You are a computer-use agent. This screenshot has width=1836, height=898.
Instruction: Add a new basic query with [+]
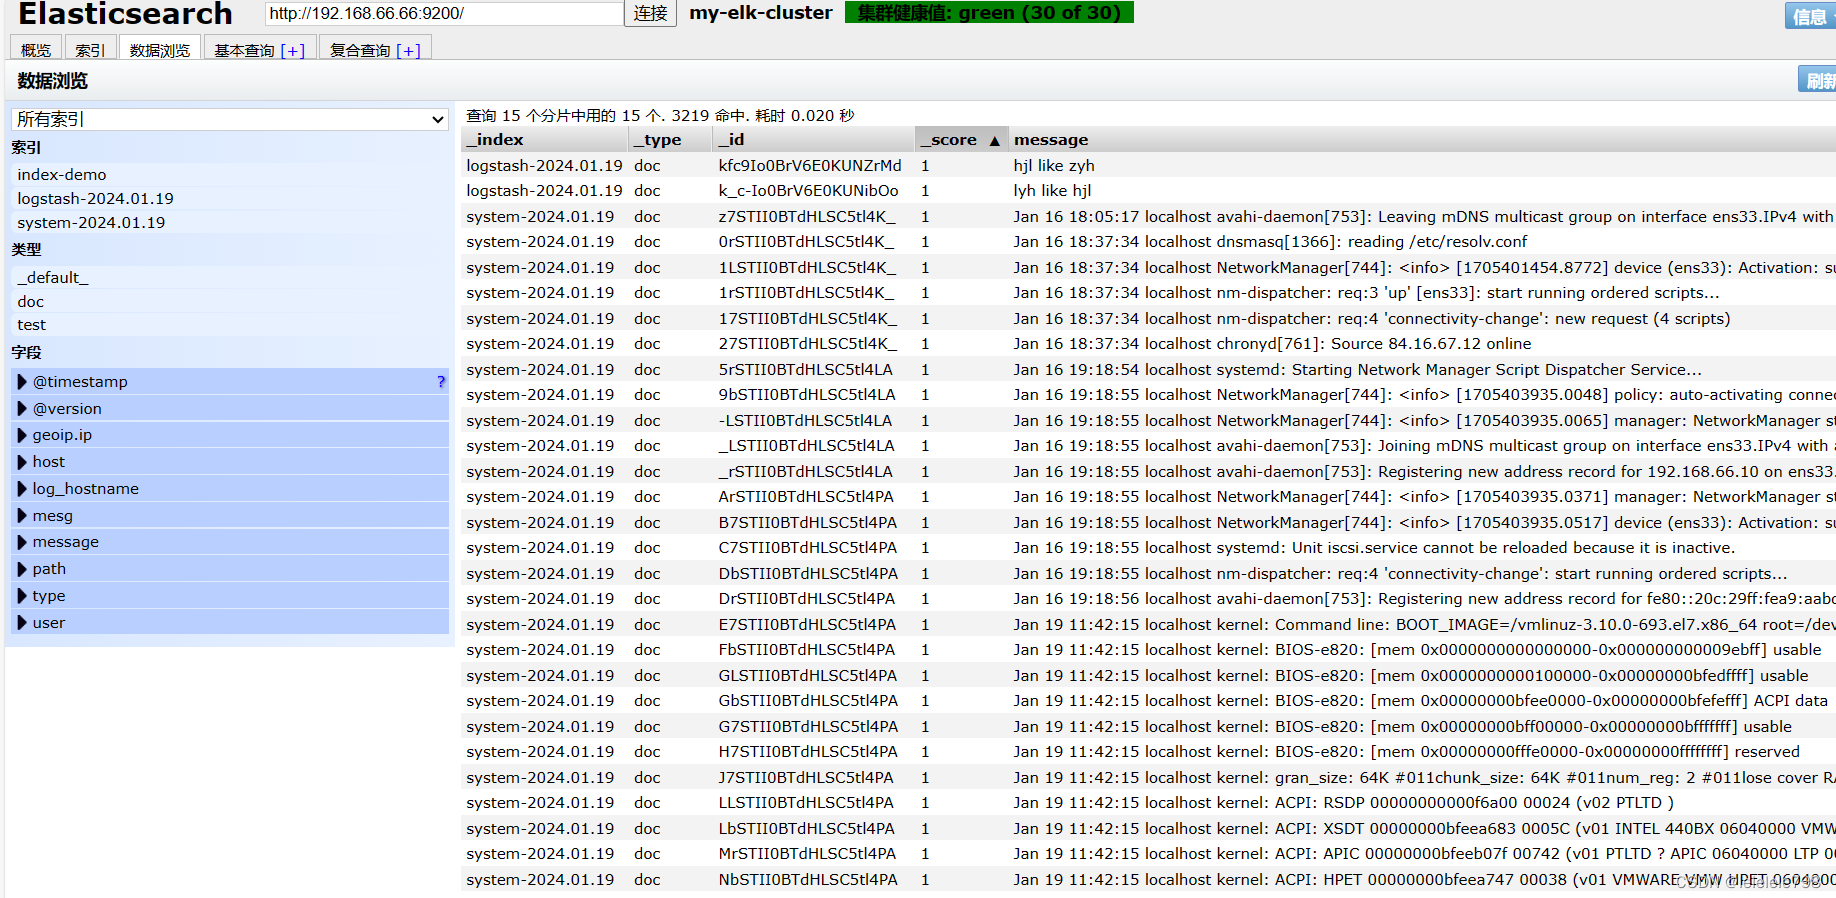(293, 50)
